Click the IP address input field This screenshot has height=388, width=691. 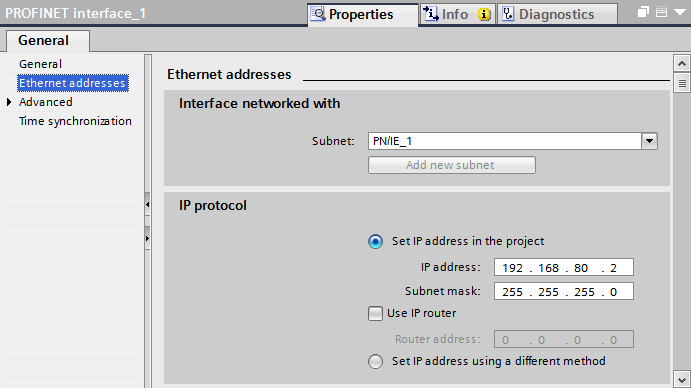pyautogui.click(x=564, y=268)
